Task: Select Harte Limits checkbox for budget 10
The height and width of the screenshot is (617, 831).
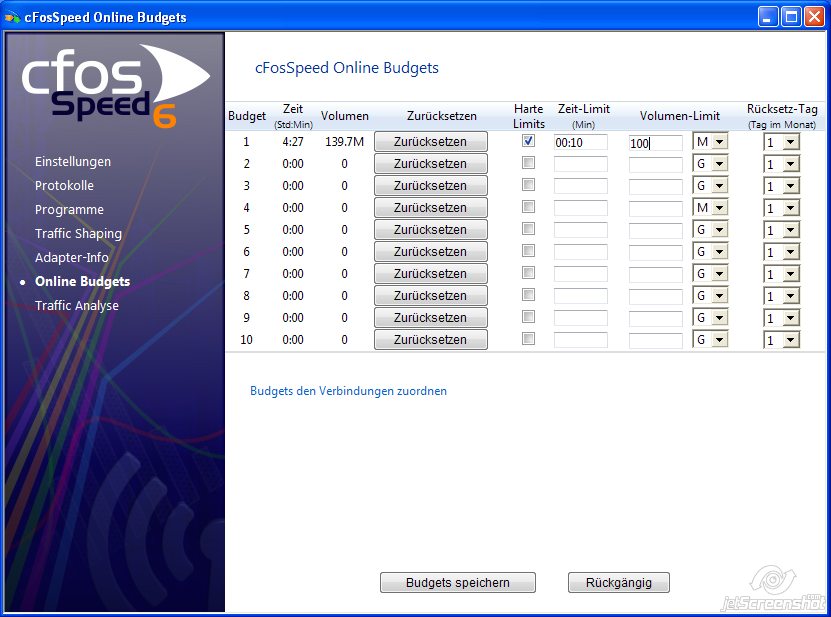Action: (528, 339)
